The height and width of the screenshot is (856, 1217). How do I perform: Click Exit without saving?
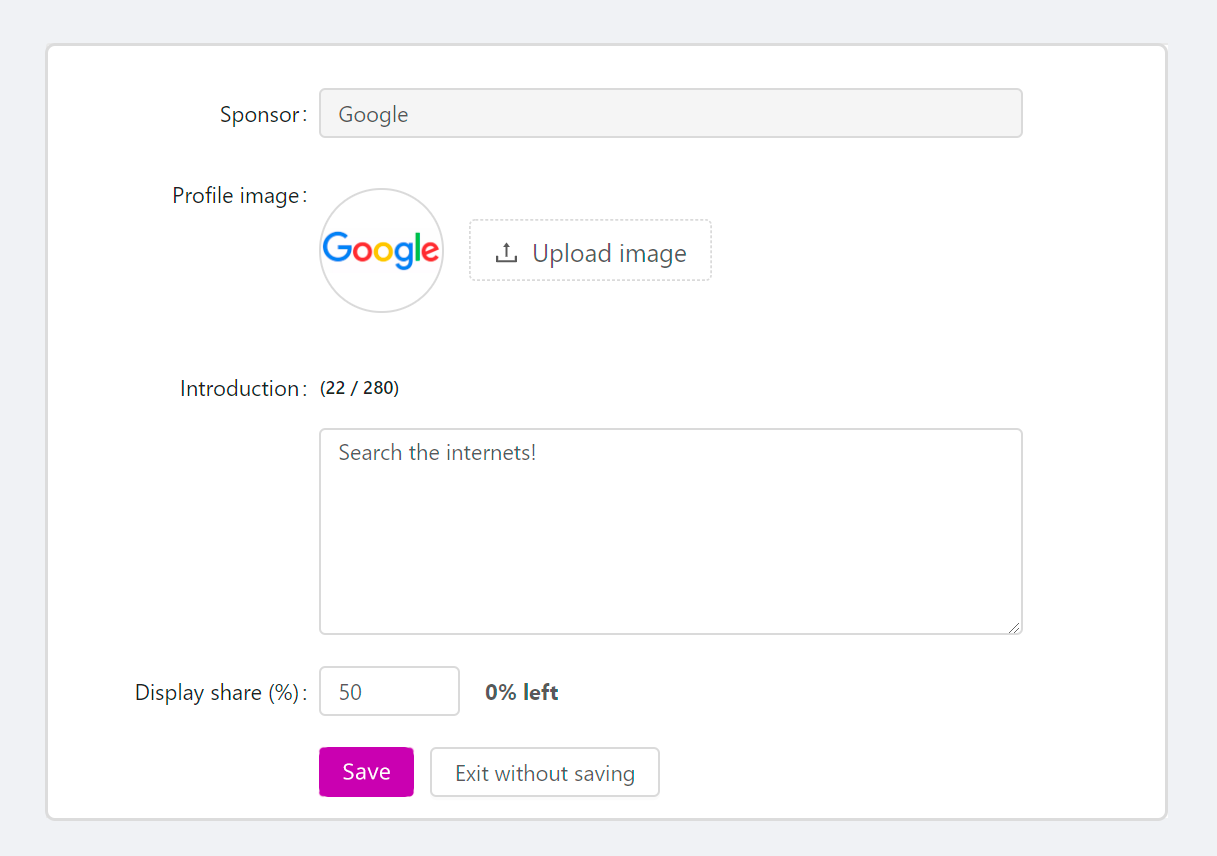coord(545,772)
